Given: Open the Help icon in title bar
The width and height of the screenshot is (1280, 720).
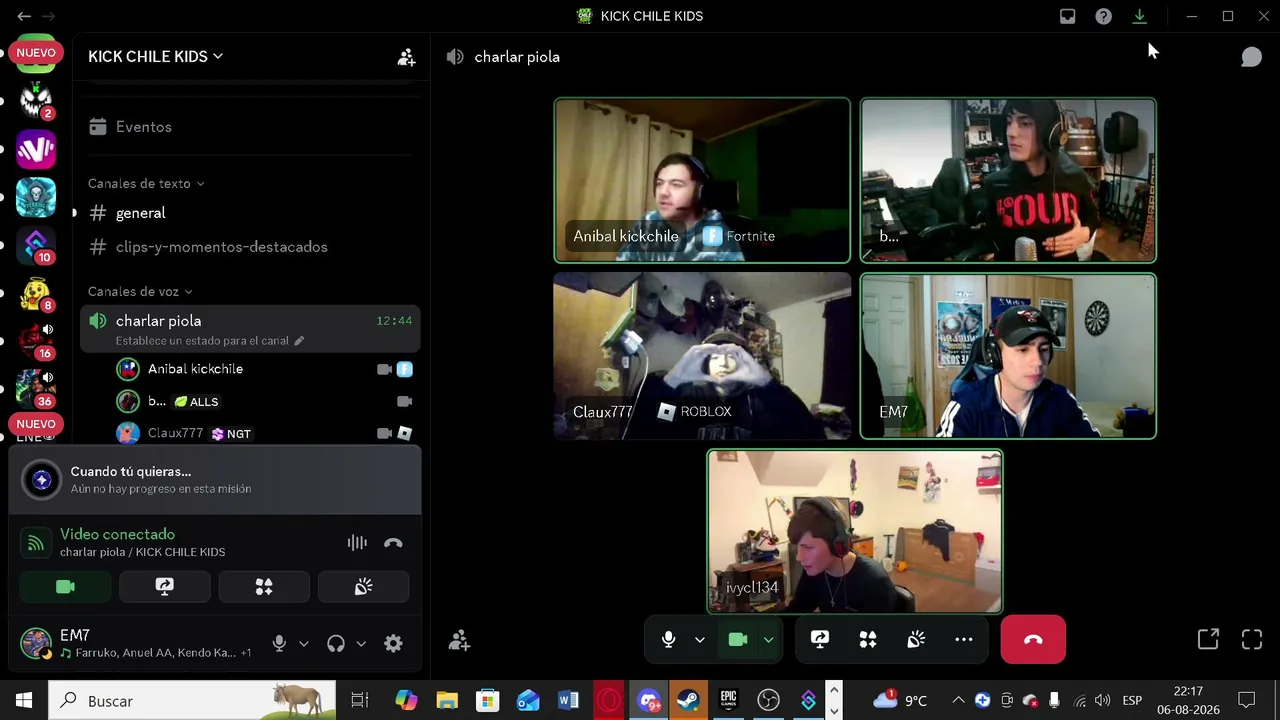Looking at the screenshot, I should (1103, 16).
